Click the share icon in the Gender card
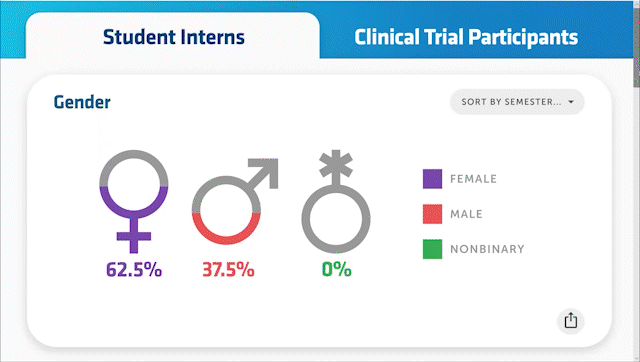Screen dimensions: 640x362 coord(571,321)
